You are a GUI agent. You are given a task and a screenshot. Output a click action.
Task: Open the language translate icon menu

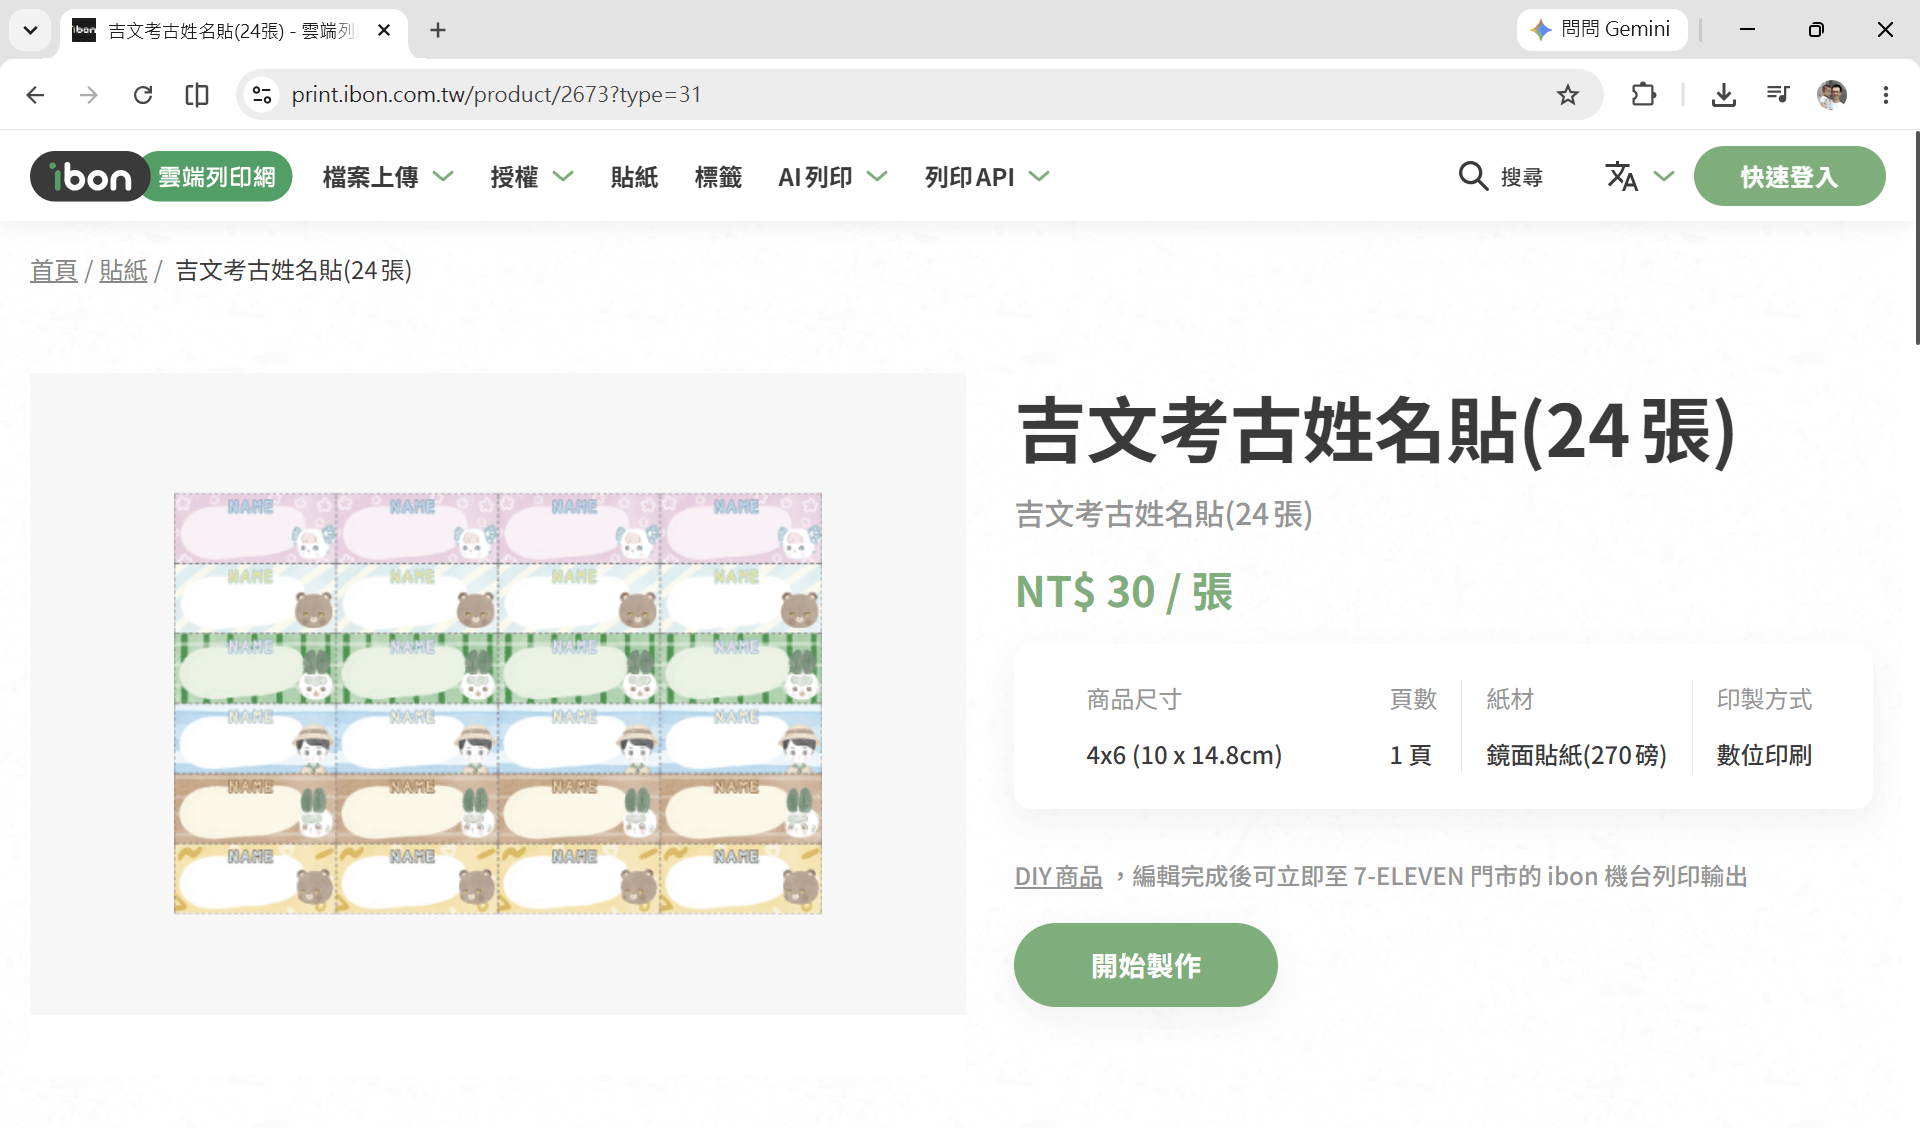click(x=1639, y=177)
